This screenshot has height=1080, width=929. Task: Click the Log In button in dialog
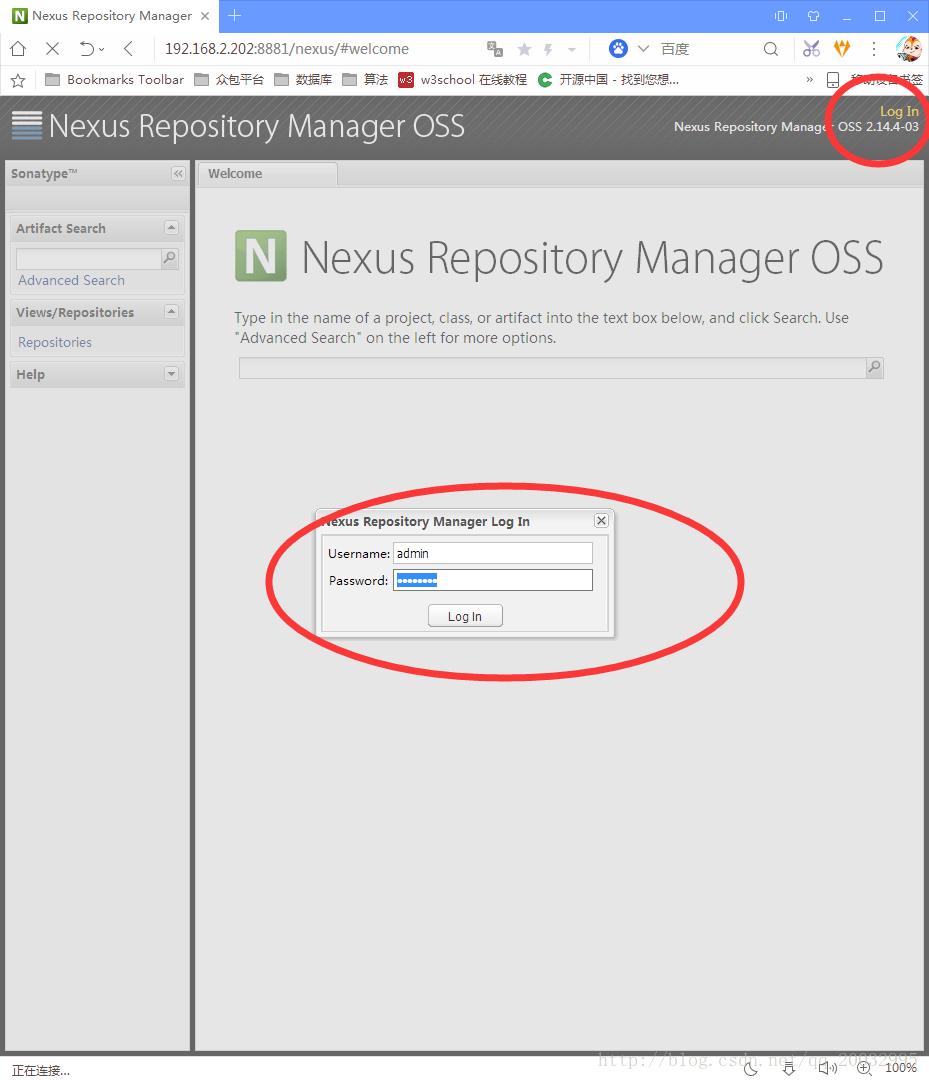[465, 616]
